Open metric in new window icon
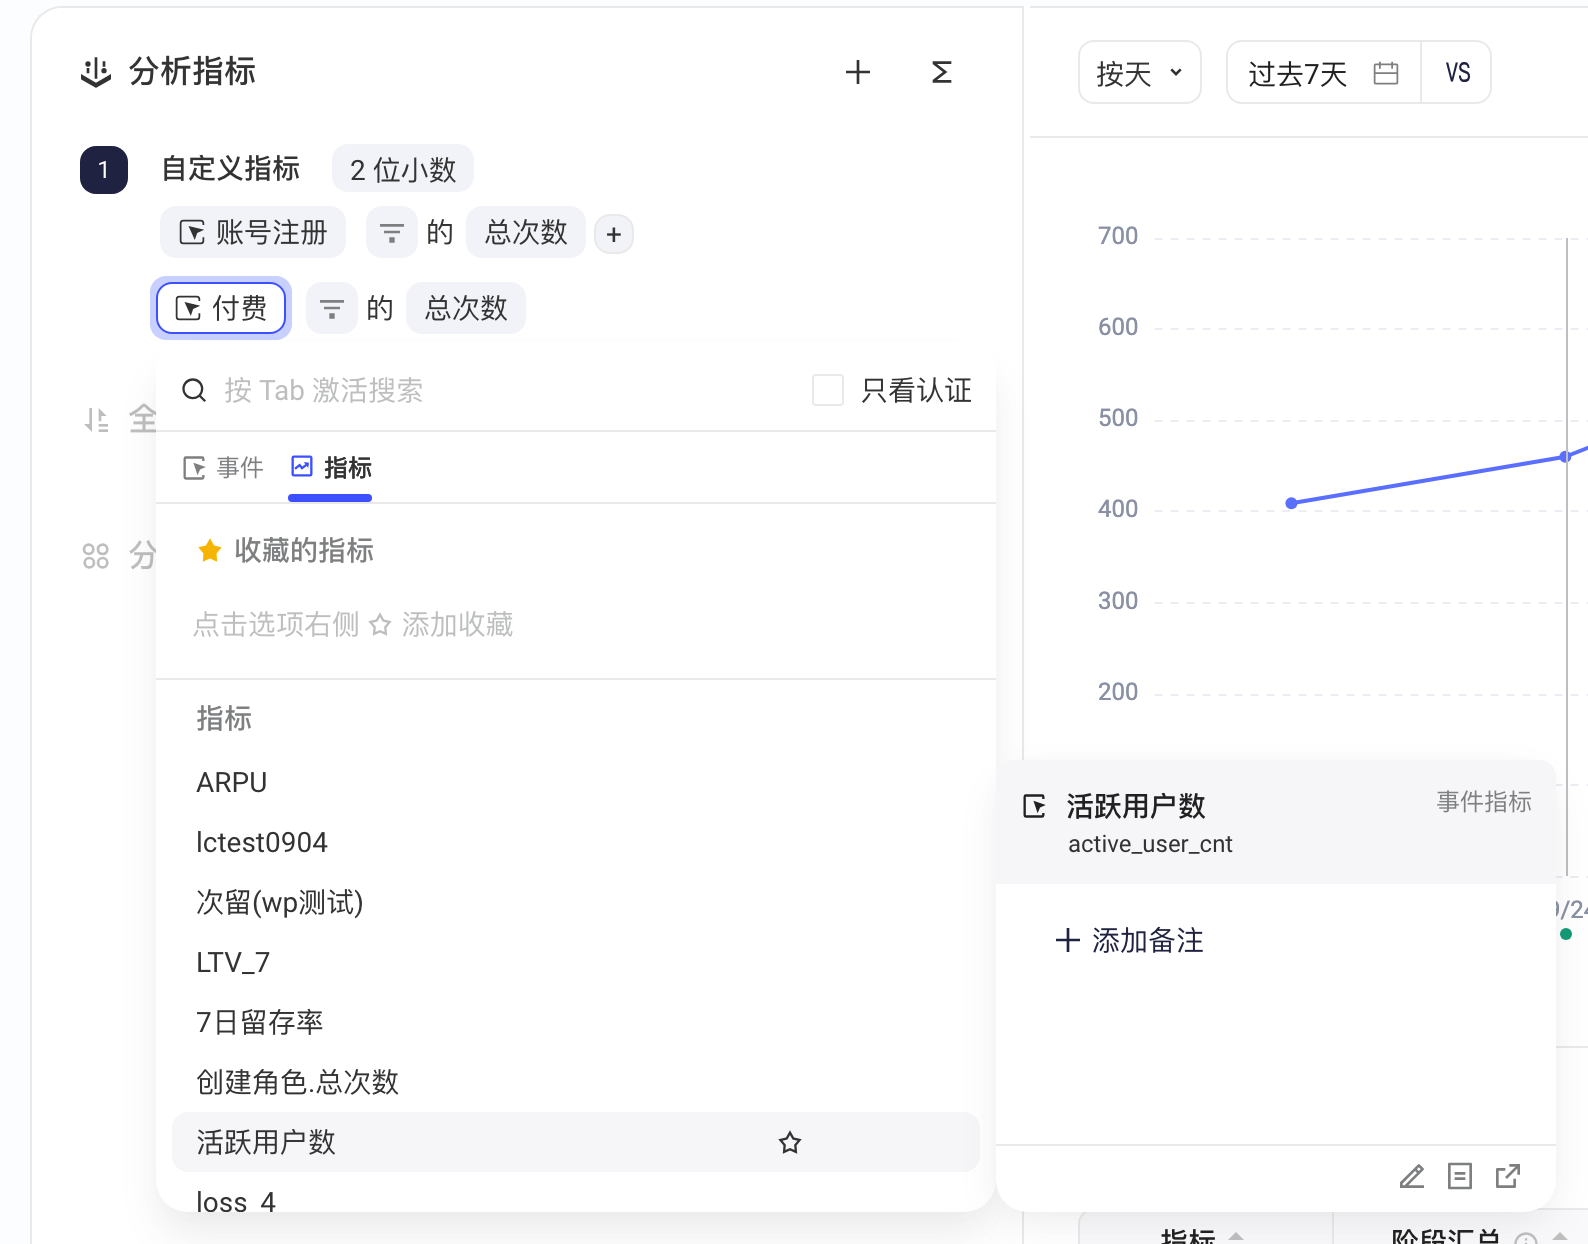This screenshot has width=1588, height=1244. coord(1508,1176)
